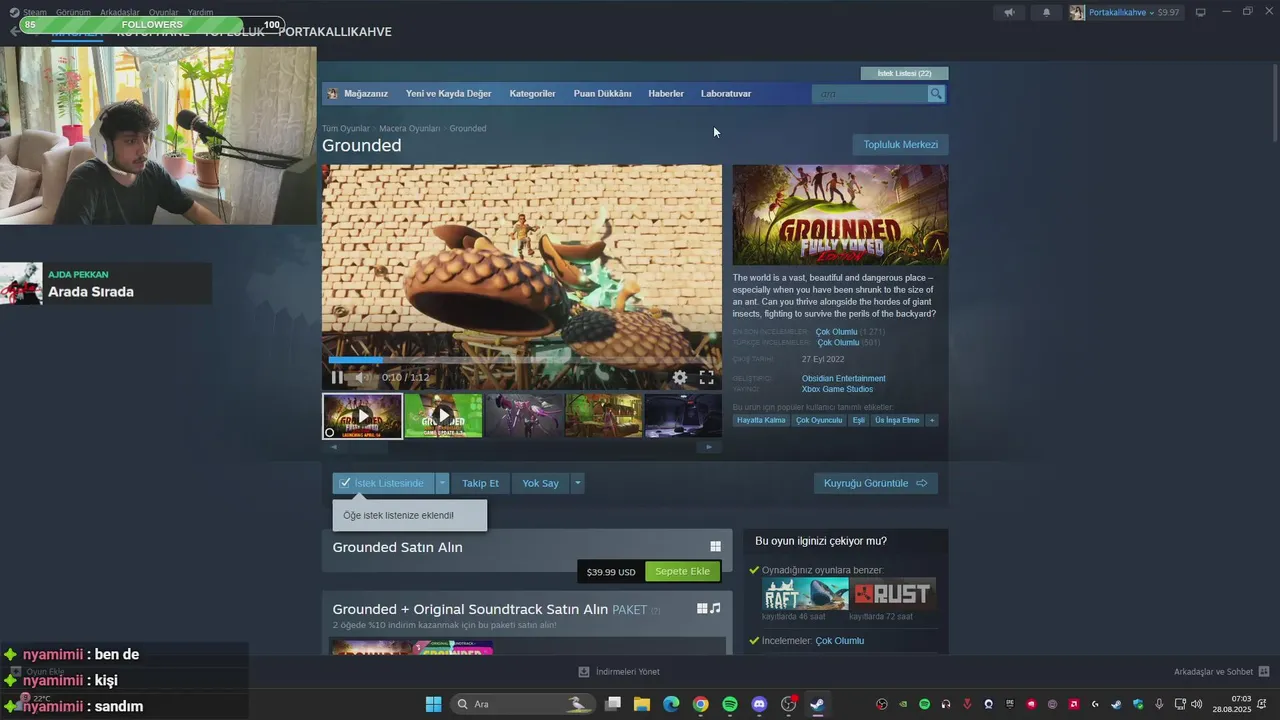The image size is (1280, 720).
Task: Select the Hayatta Kalma tag
Action: (x=762, y=421)
